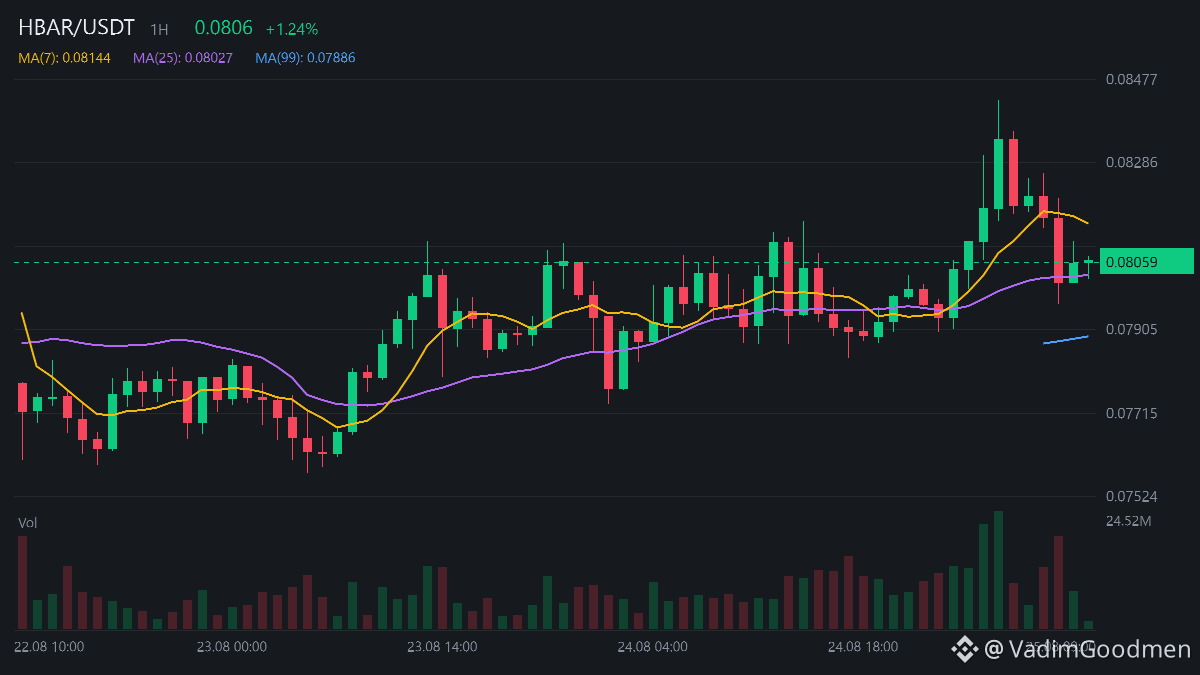Click the +1.24% change indicator
Screen dimensions: 1200x675
click(292, 29)
